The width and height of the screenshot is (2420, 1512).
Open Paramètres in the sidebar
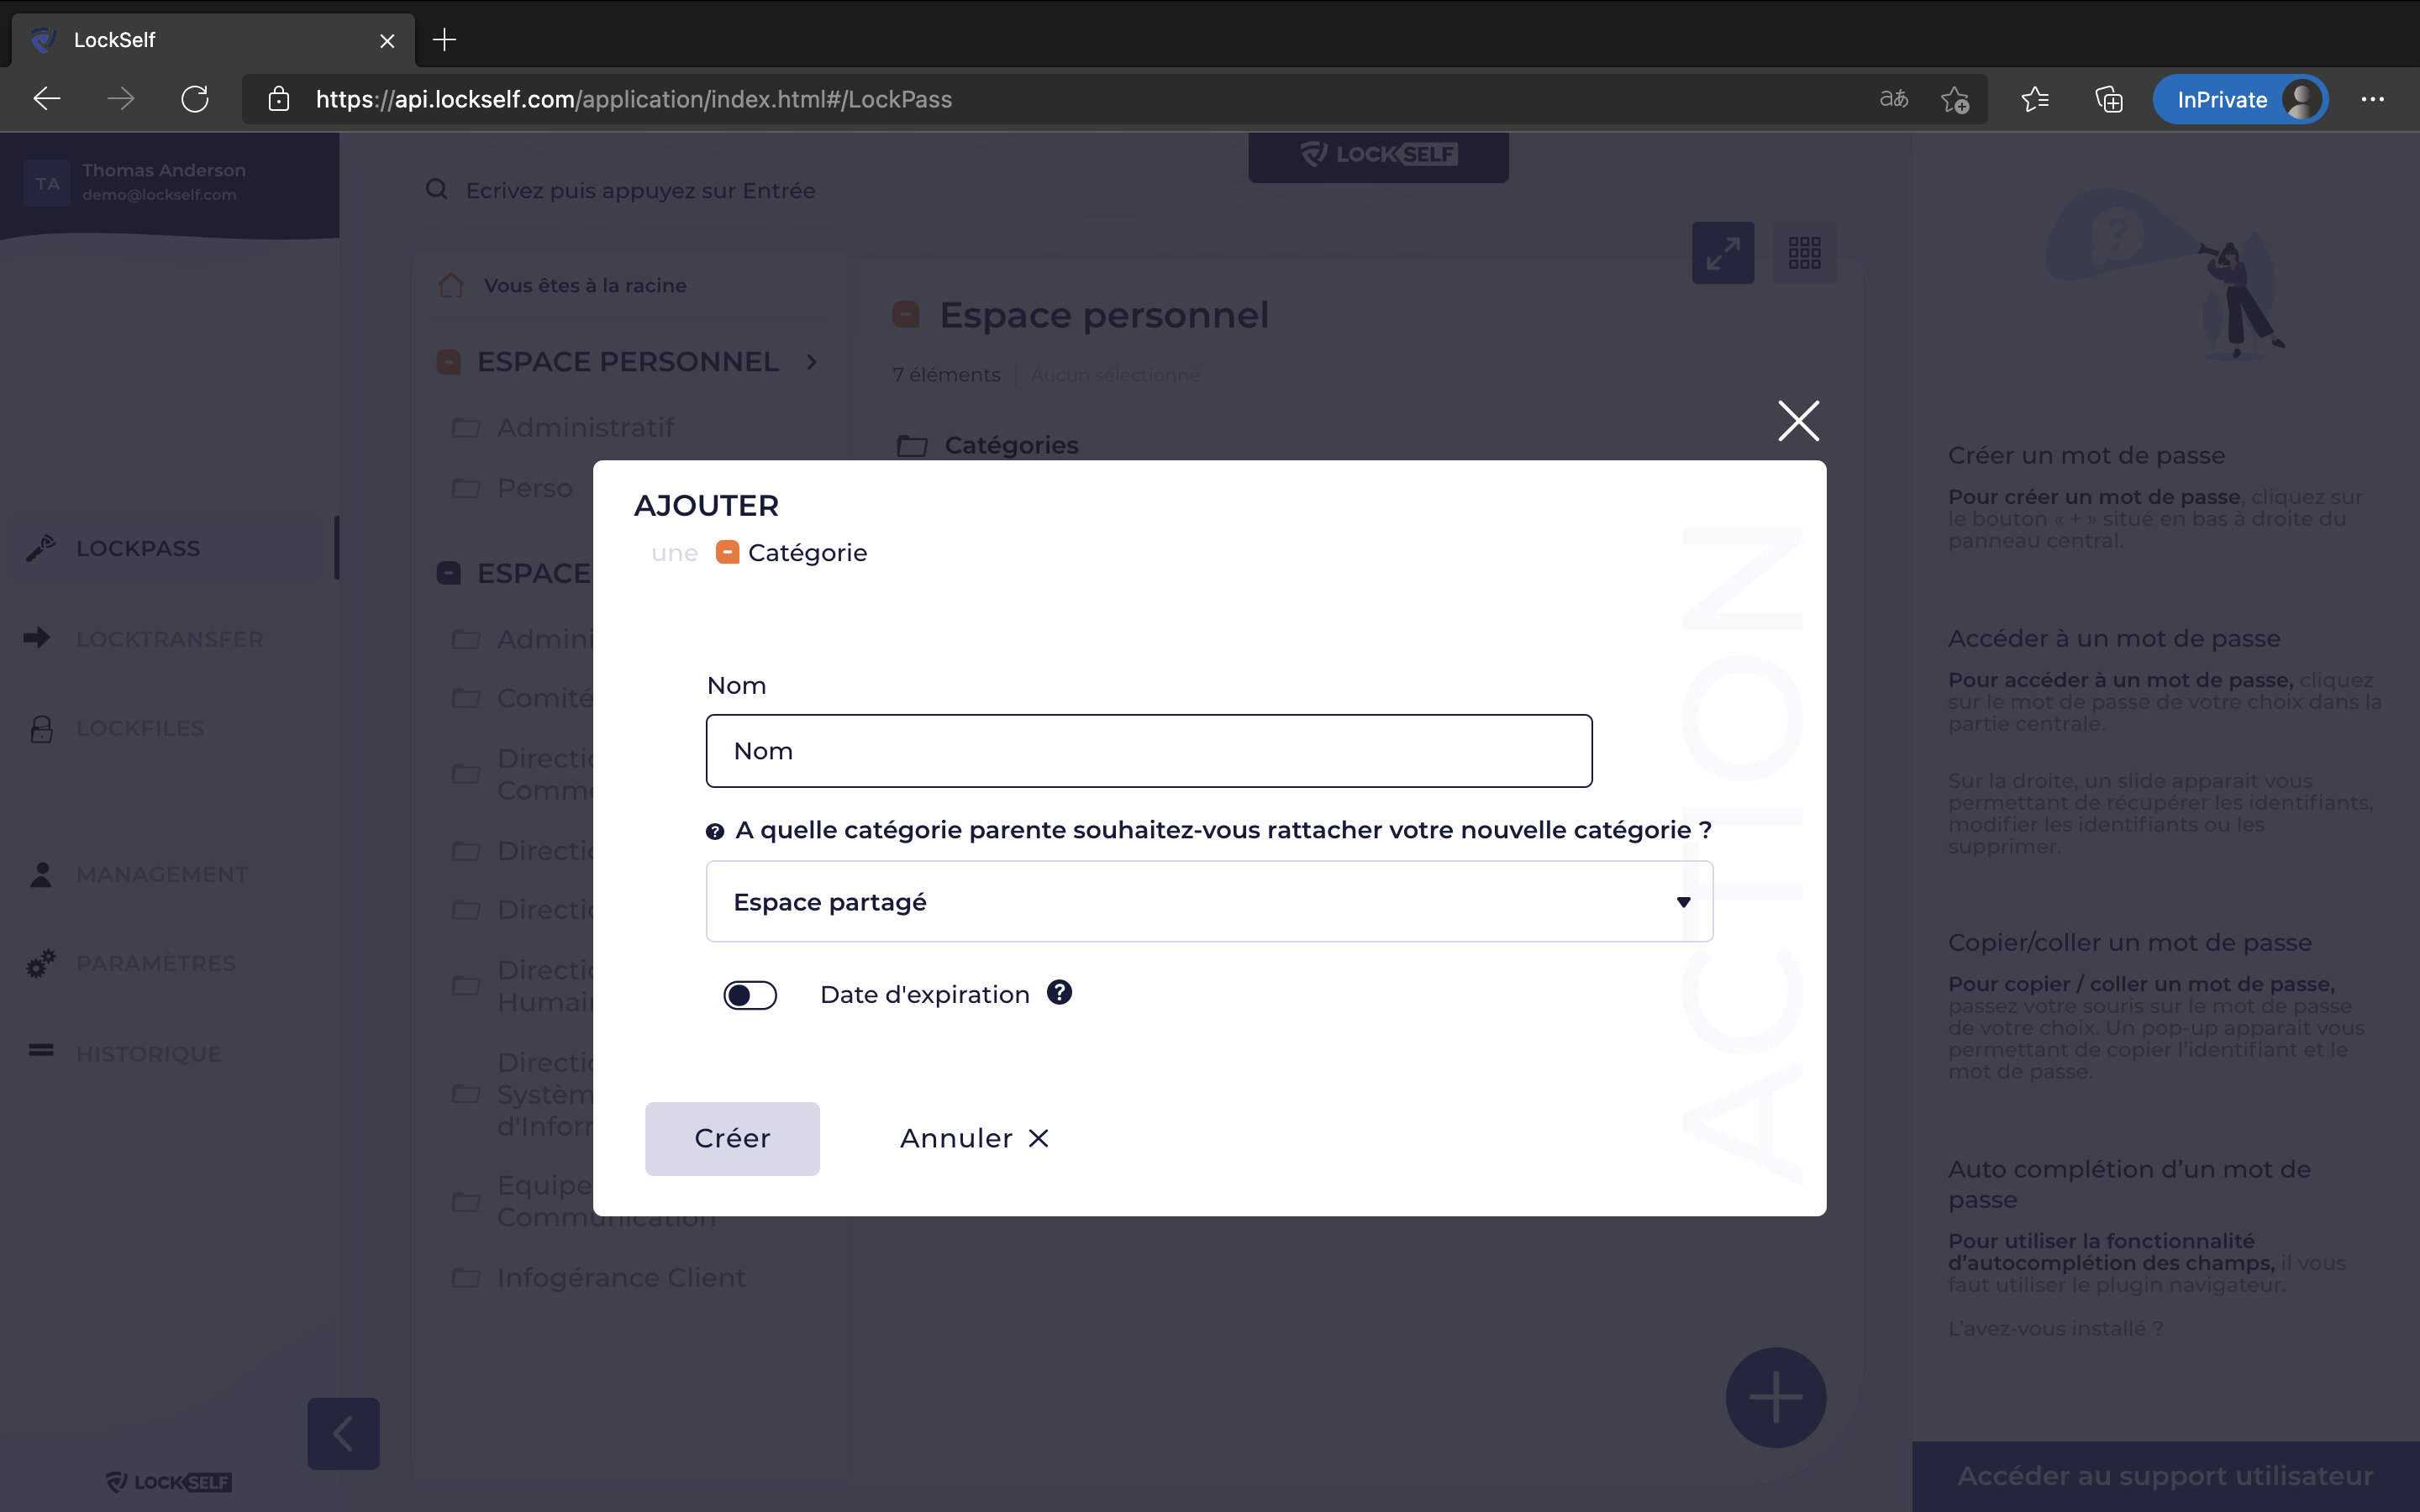[x=156, y=964]
